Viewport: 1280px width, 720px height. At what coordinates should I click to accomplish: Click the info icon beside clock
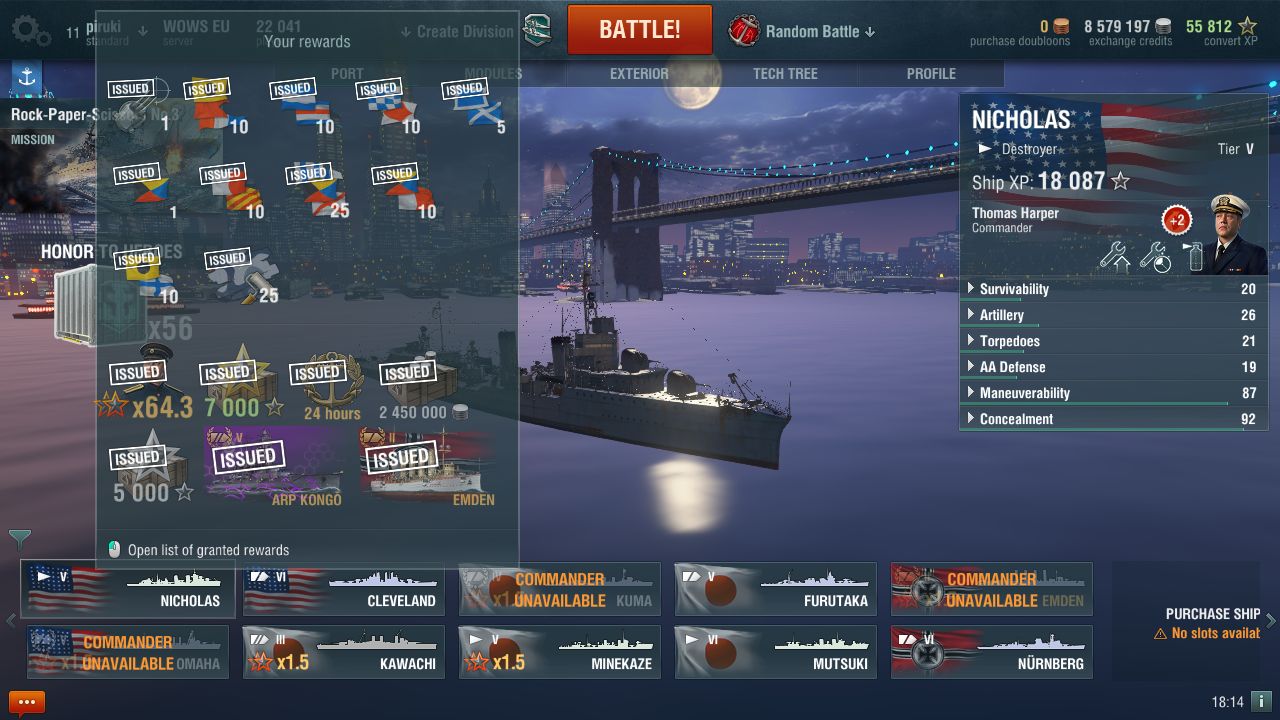point(1261,702)
